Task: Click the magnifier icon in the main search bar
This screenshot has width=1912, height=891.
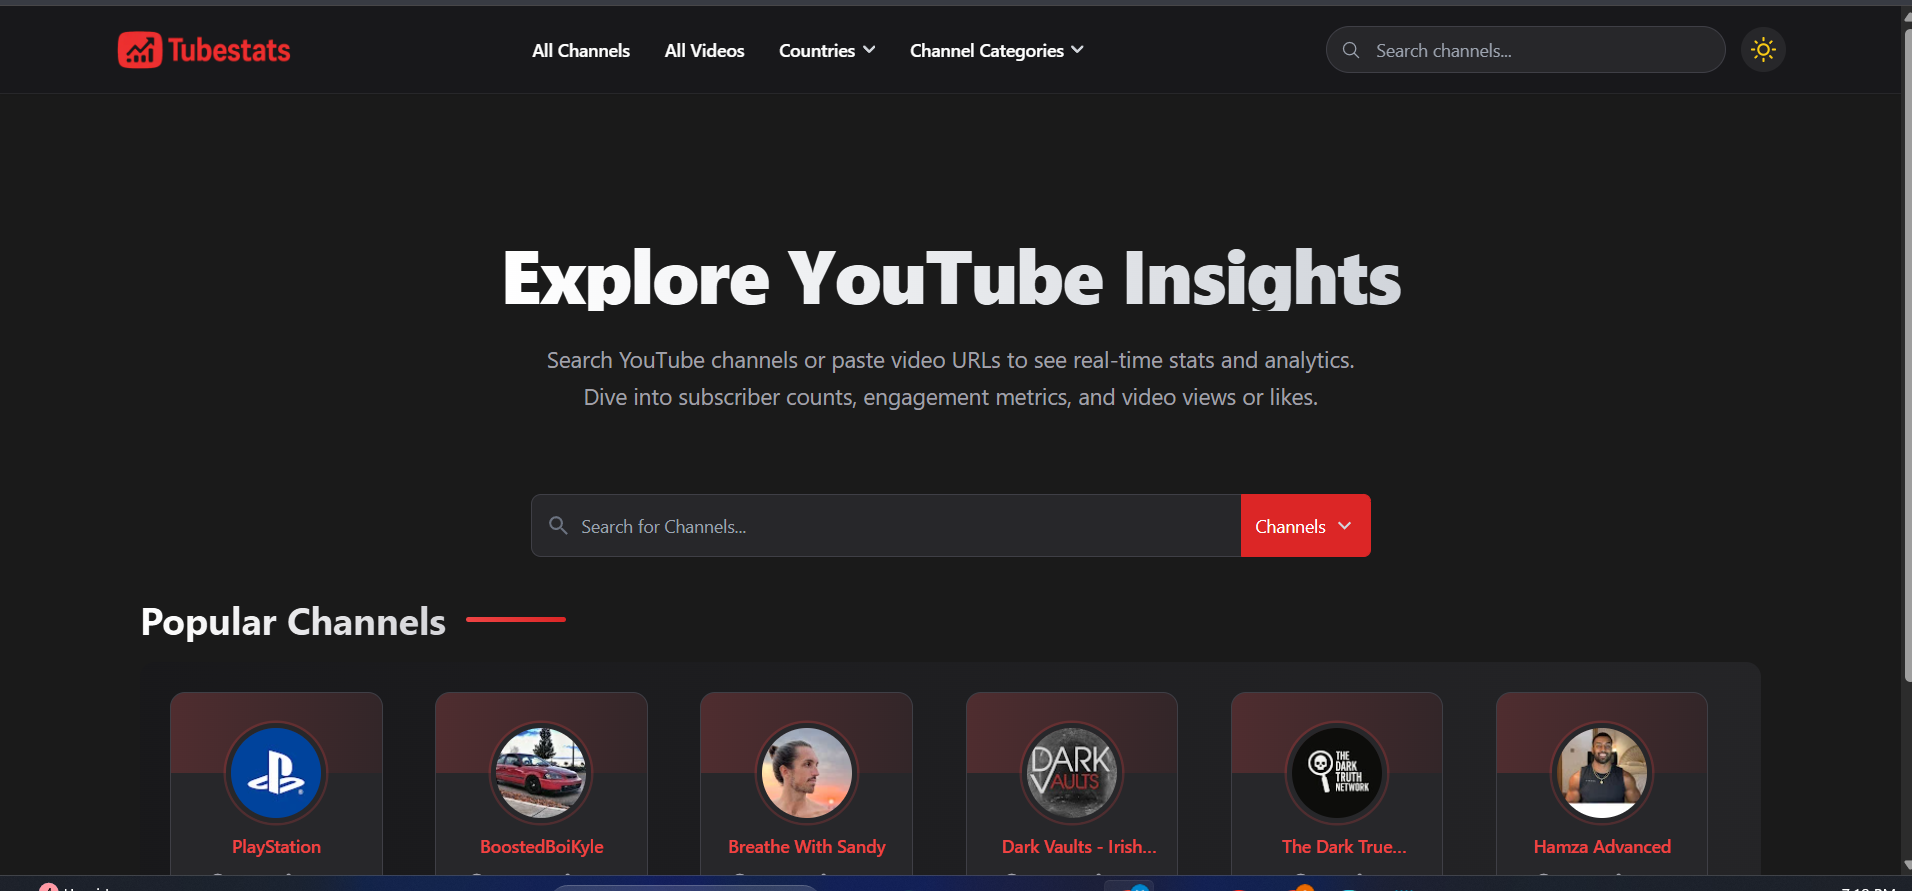Action: point(558,525)
